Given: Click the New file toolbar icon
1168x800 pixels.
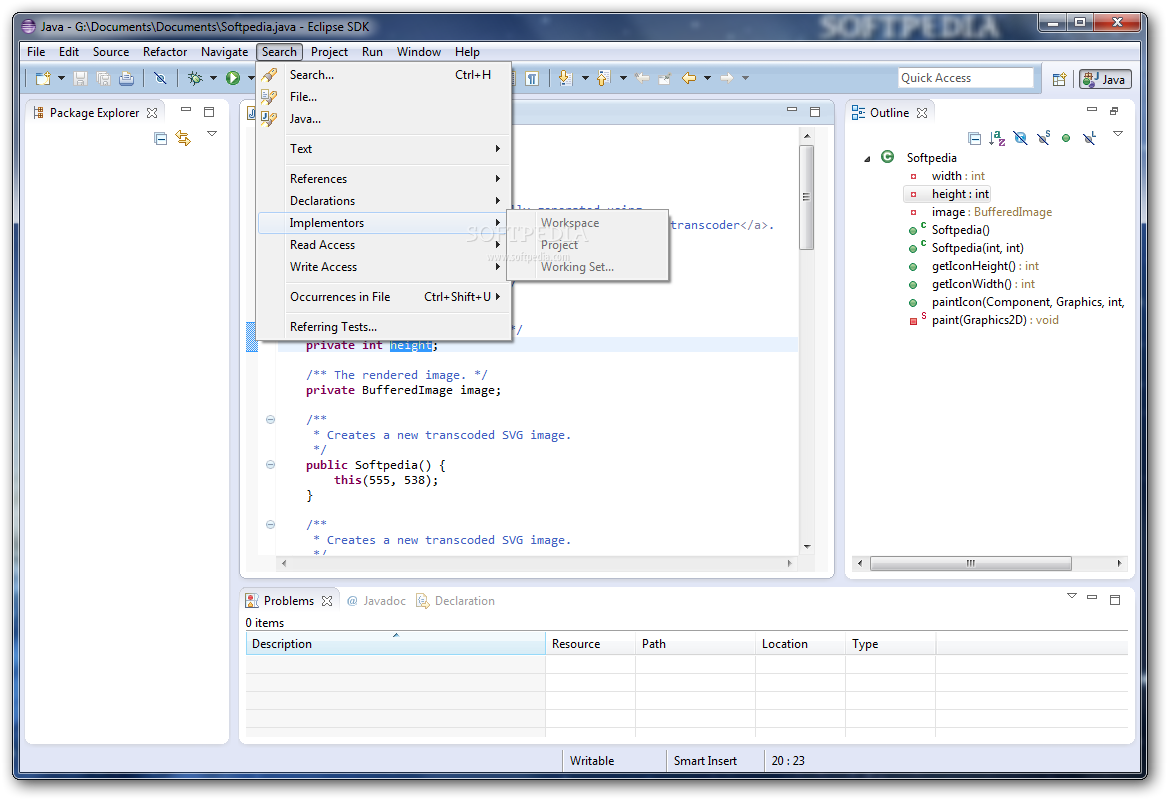Looking at the screenshot, I should pos(43,78).
